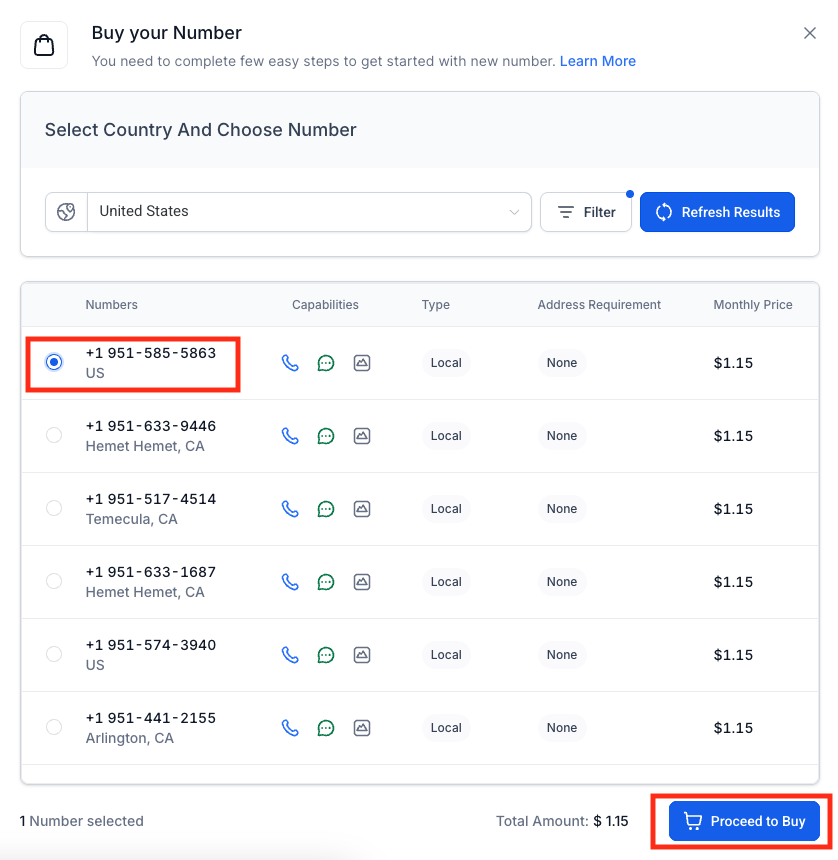The image size is (838, 860).
Task: Expand the country list using the chevron arrow
Action: click(514, 212)
